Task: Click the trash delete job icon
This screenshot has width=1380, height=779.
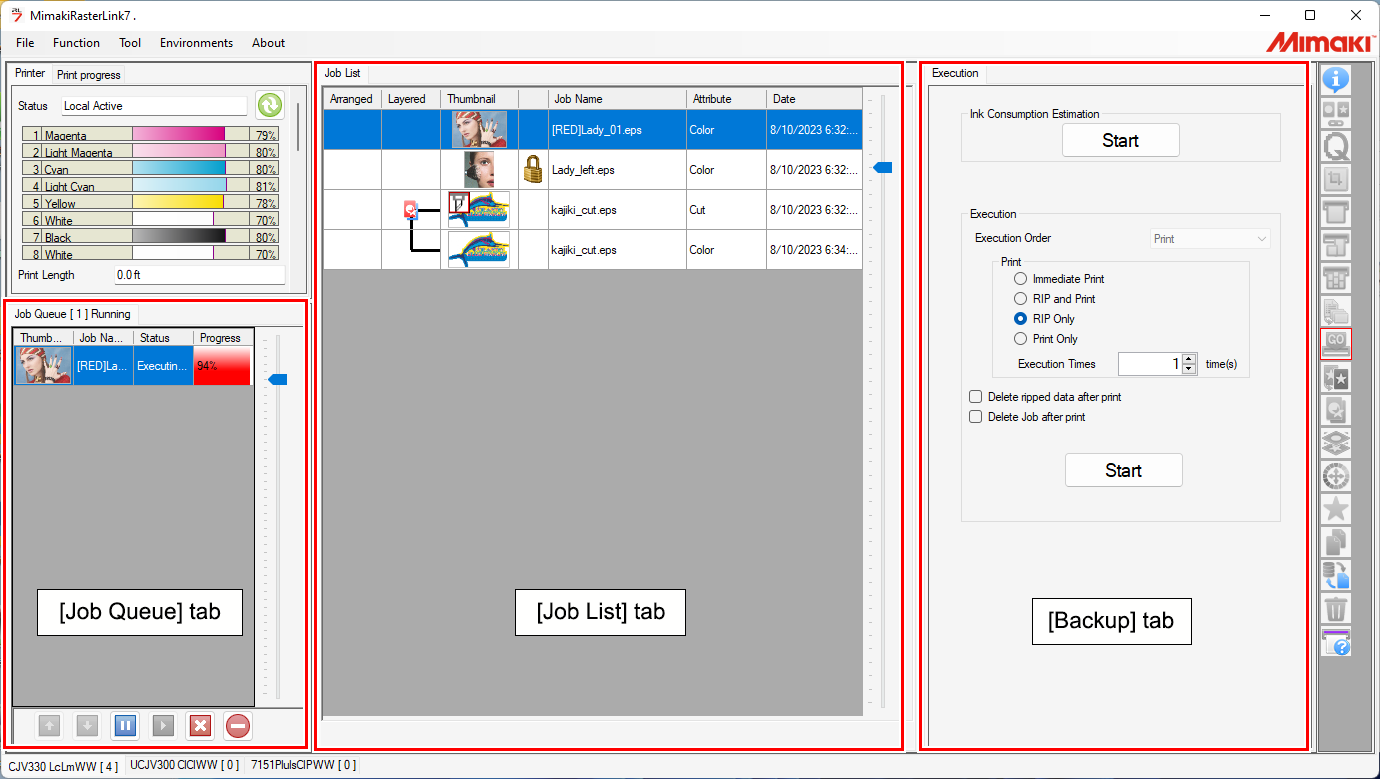Action: click(x=1335, y=608)
